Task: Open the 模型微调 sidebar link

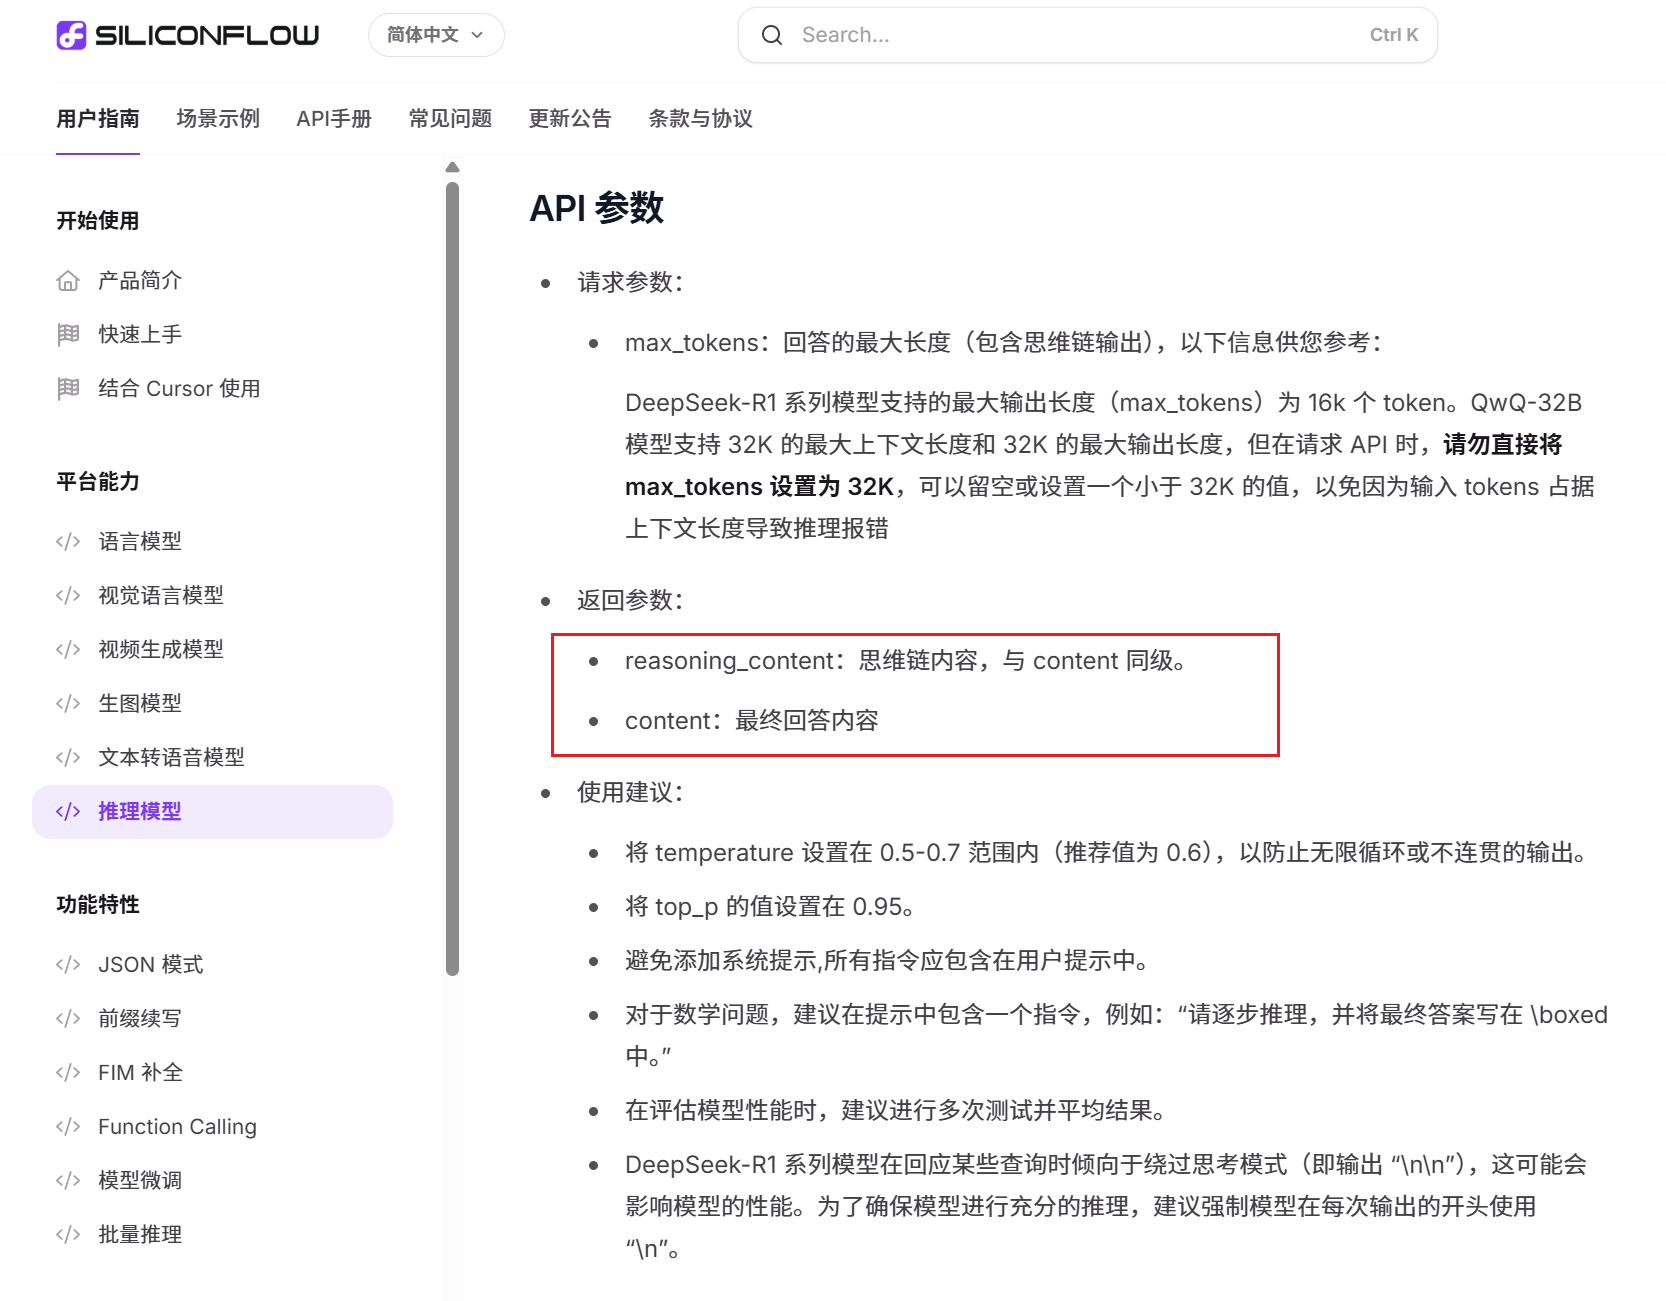Action: 140,1181
